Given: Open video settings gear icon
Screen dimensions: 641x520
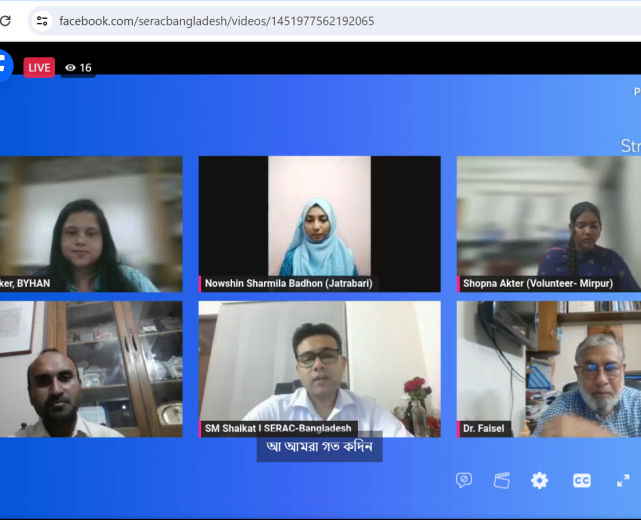Looking at the screenshot, I should [540, 480].
